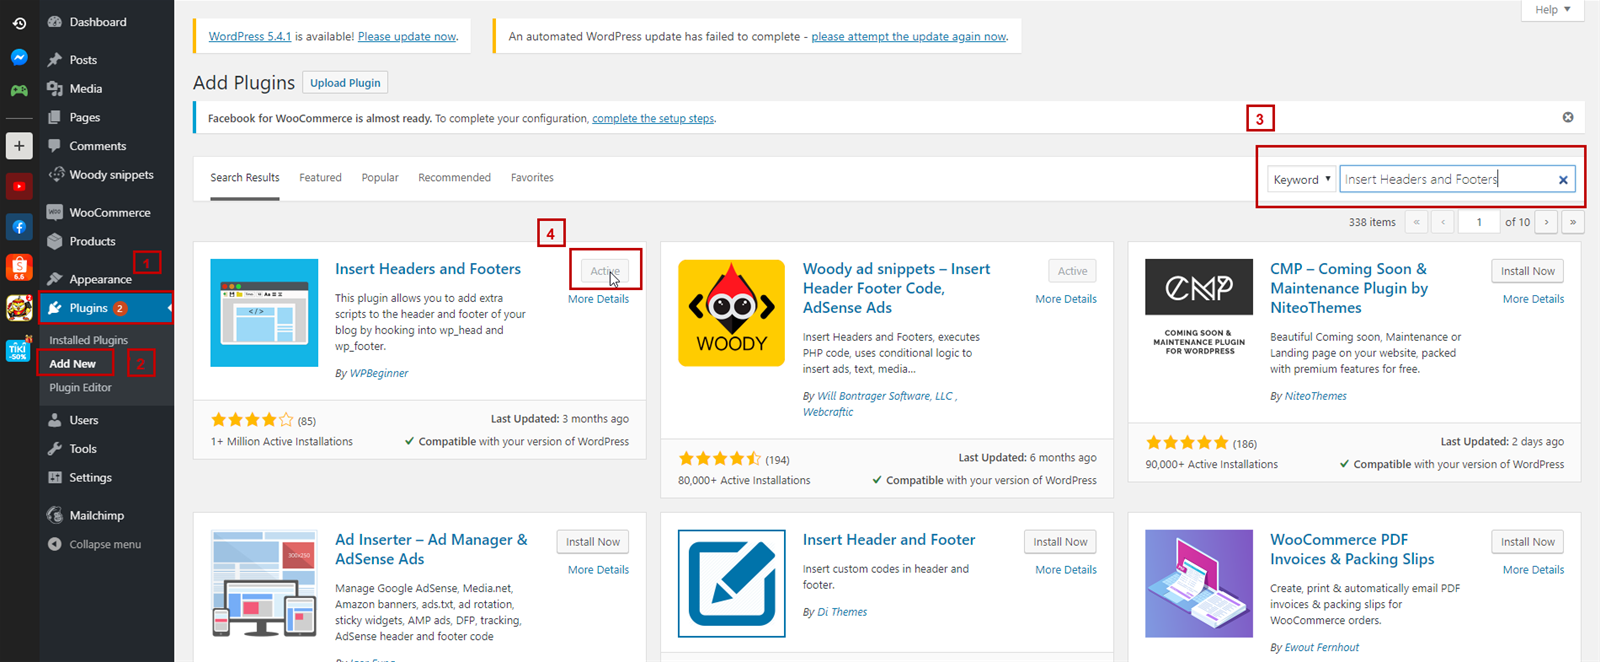Go to next page of results

[1546, 222]
